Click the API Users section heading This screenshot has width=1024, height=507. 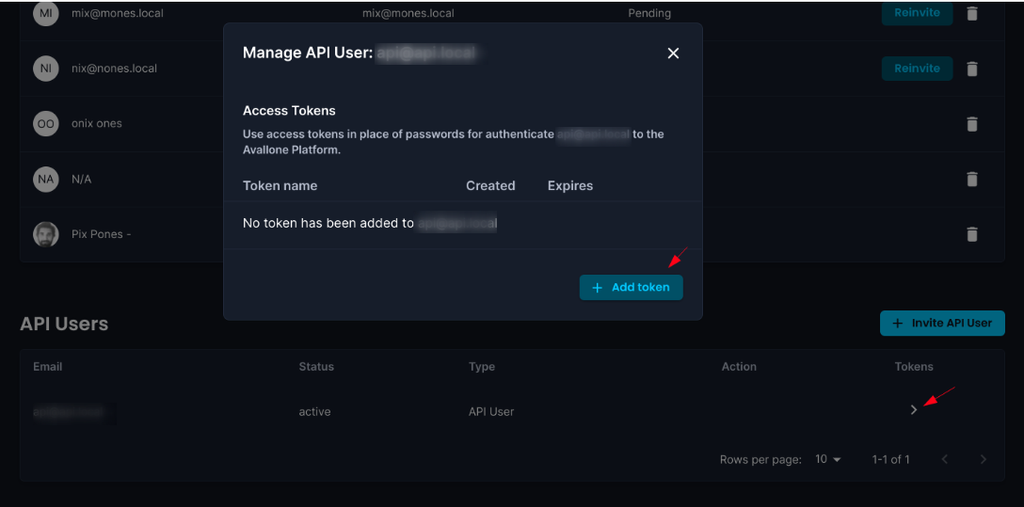pos(64,323)
